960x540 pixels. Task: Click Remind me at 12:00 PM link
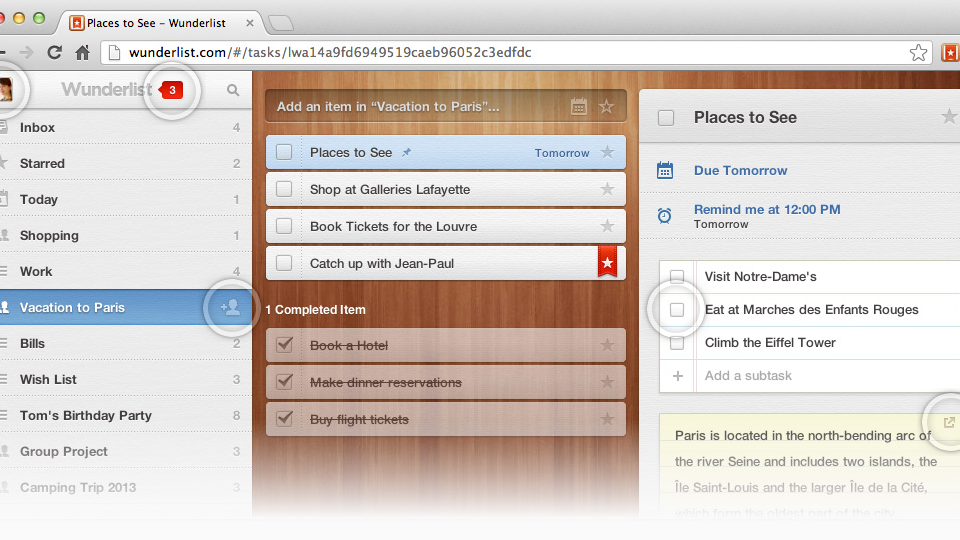pos(767,209)
